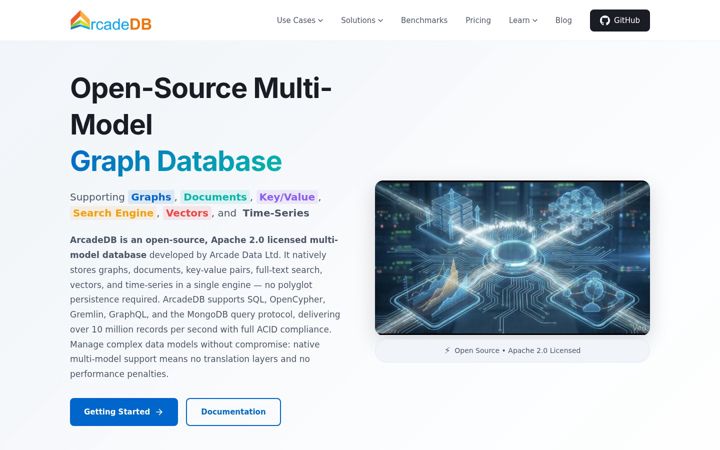Click the Use Cases nav label
The width and height of the screenshot is (720, 450).
coord(296,20)
